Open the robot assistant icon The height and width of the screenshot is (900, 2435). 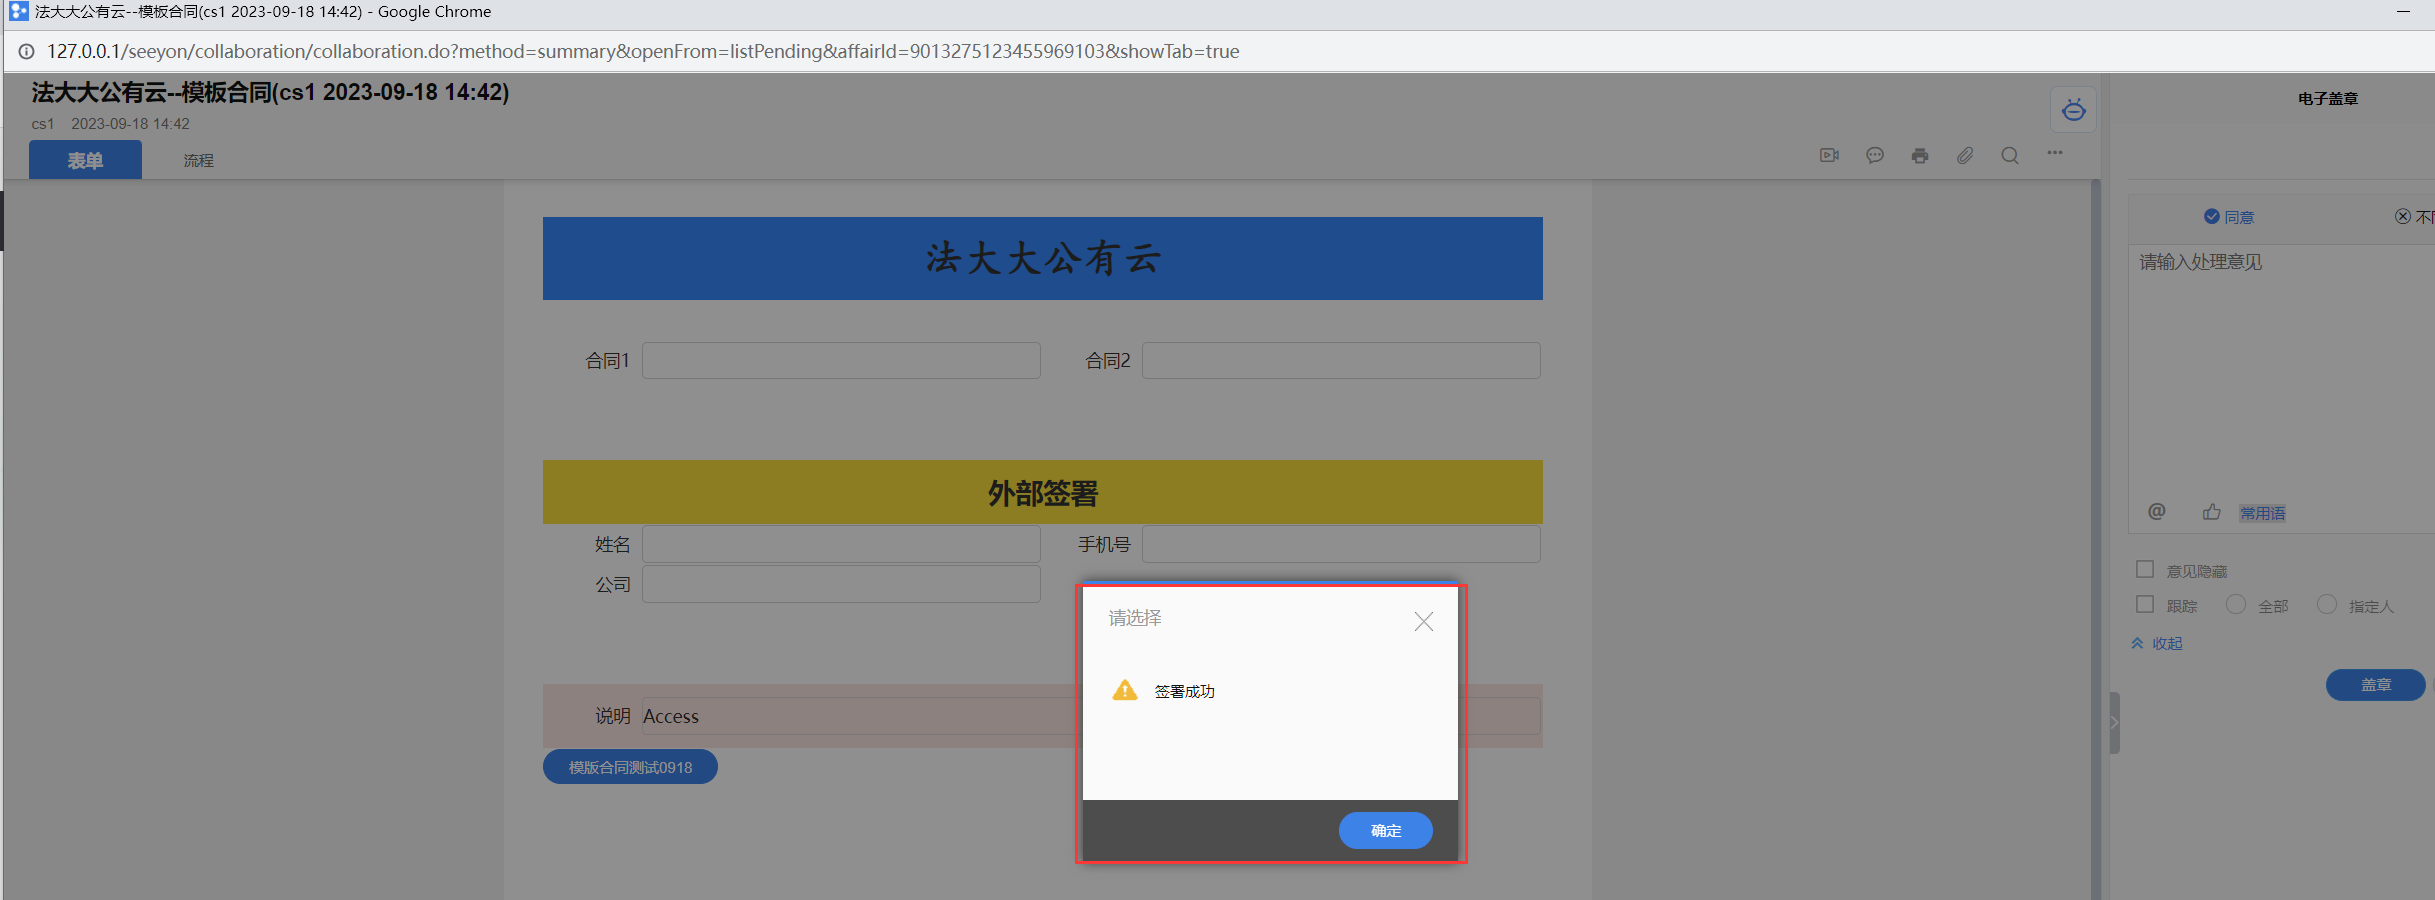(x=2074, y=110)
